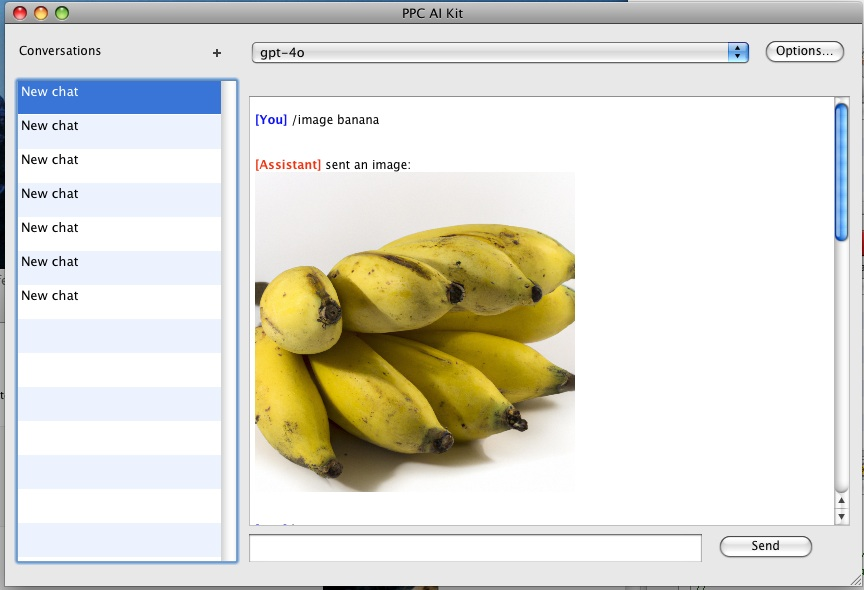Screen dimensions: 864x590
Task: Click the chat scrollbar up arrow
Action: [x=841, y=501]
